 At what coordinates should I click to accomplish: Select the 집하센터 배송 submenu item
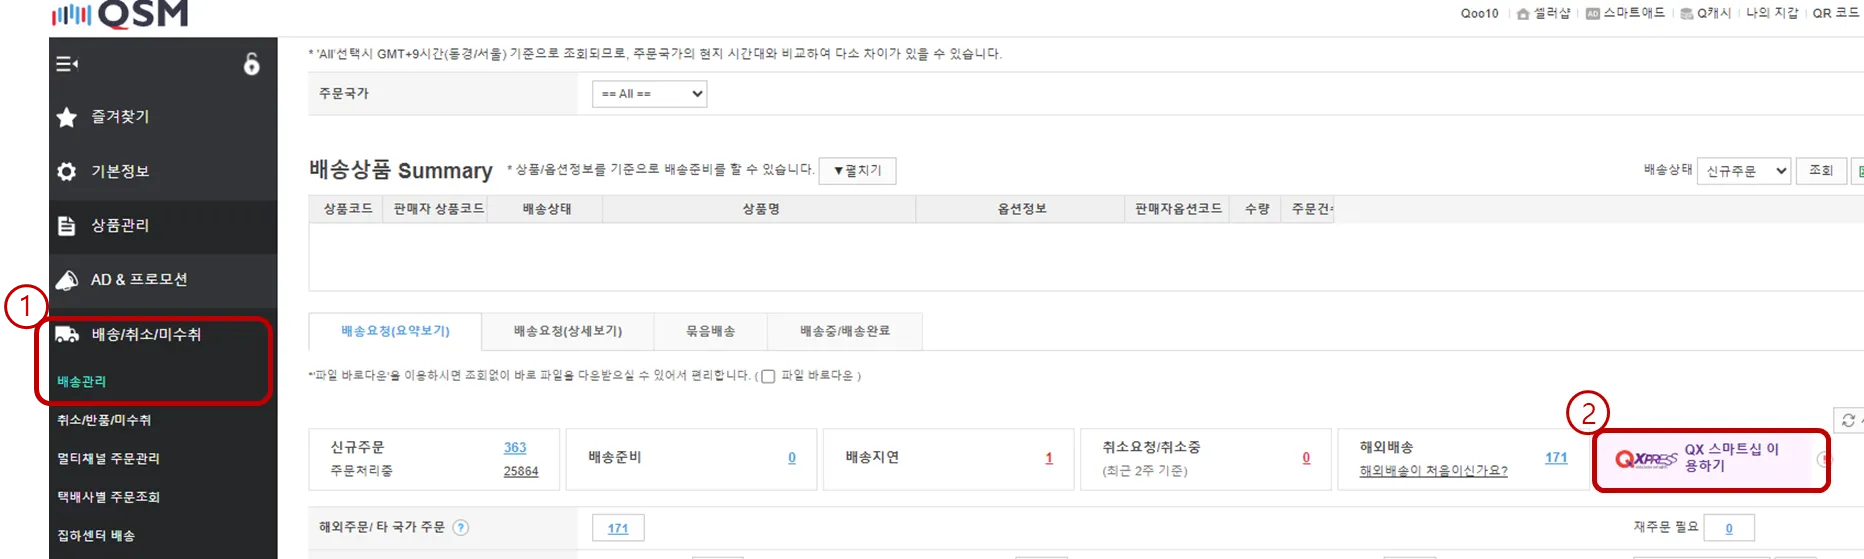click(96, 536)
